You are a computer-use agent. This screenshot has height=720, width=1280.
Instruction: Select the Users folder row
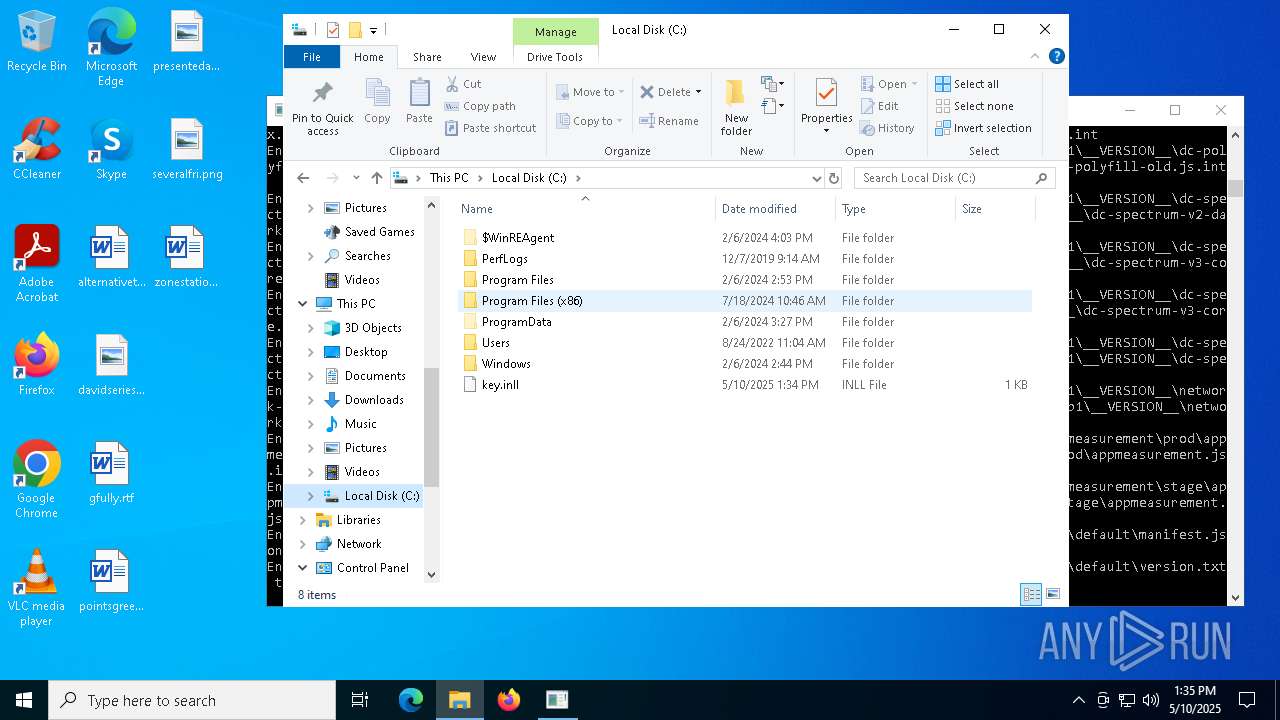tap(745, 343)
